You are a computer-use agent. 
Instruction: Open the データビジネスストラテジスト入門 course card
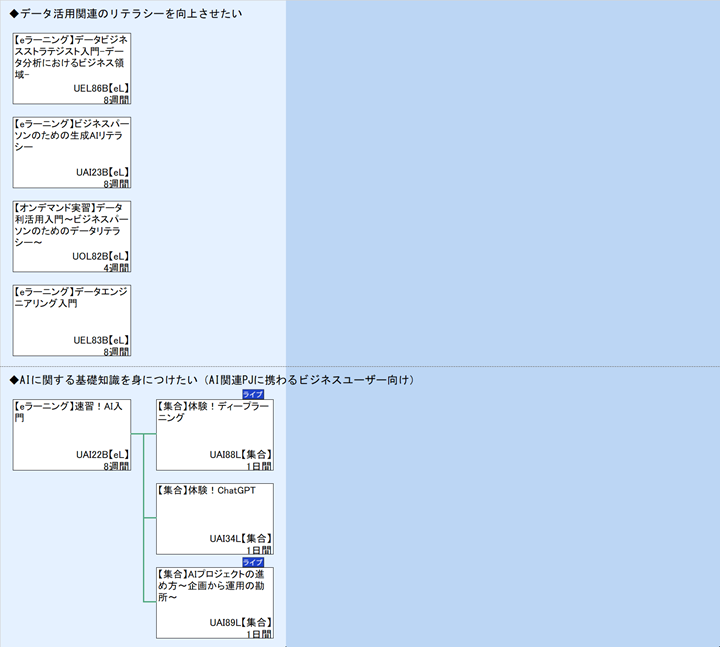[72, 68]
